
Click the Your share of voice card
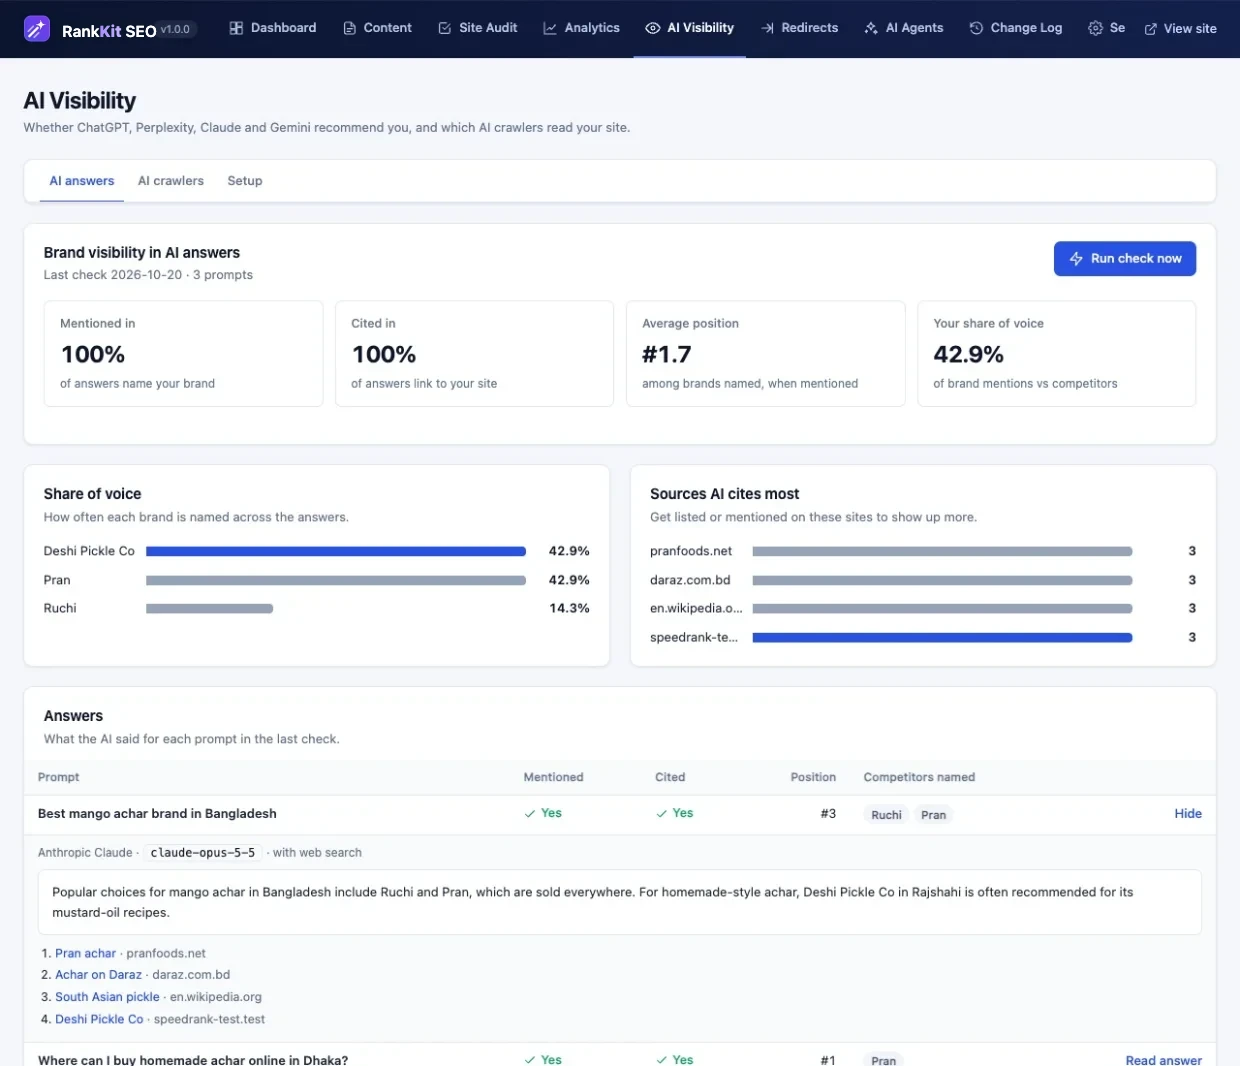pos(1056,354)
